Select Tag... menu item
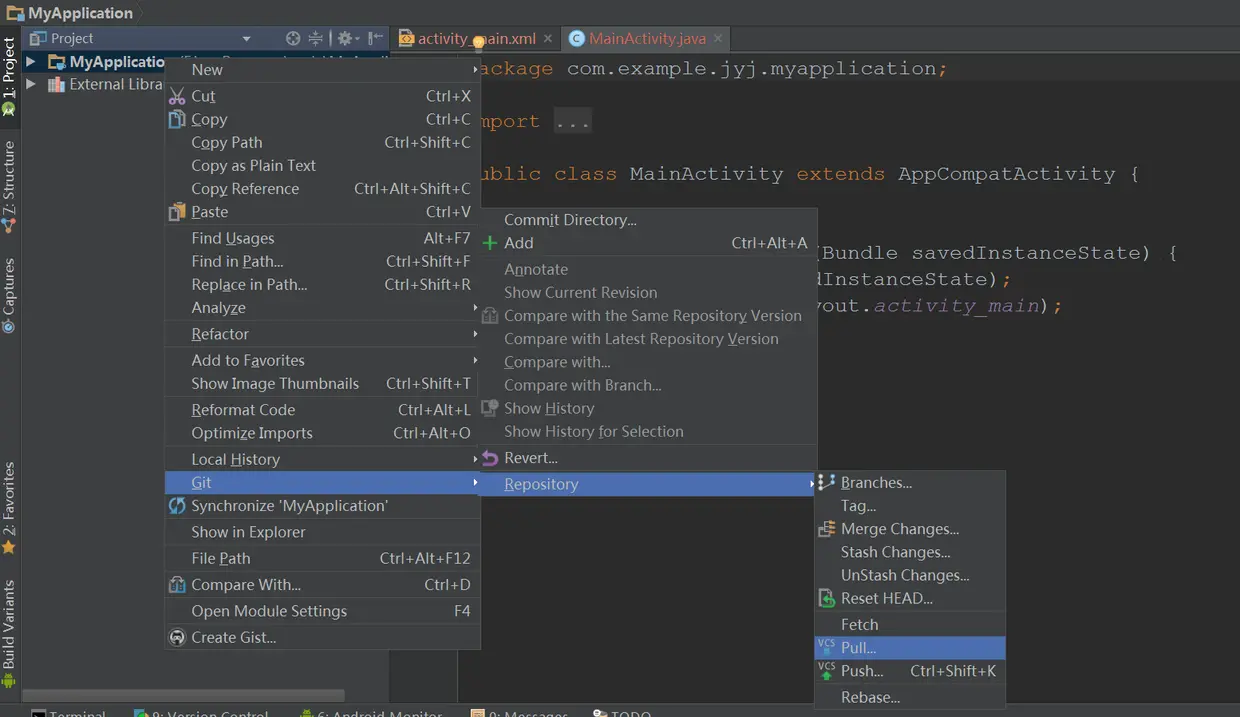 coord(910,506)
